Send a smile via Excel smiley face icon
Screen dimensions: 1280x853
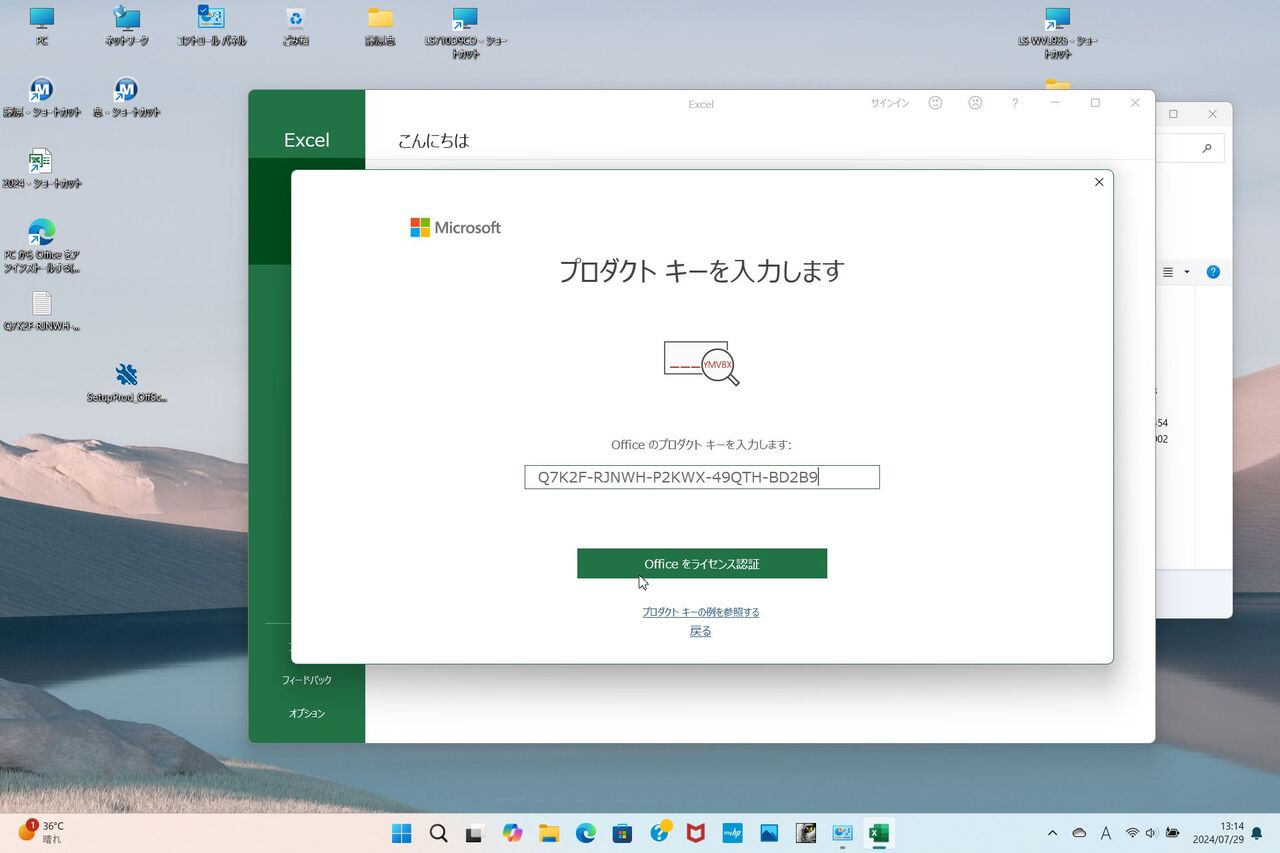coord(935,103)
